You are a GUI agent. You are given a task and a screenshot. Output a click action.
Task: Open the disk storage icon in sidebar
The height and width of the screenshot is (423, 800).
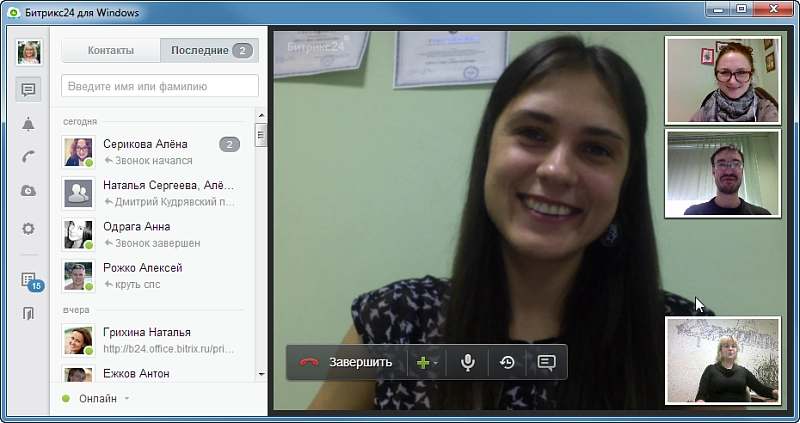click(28, 191)
